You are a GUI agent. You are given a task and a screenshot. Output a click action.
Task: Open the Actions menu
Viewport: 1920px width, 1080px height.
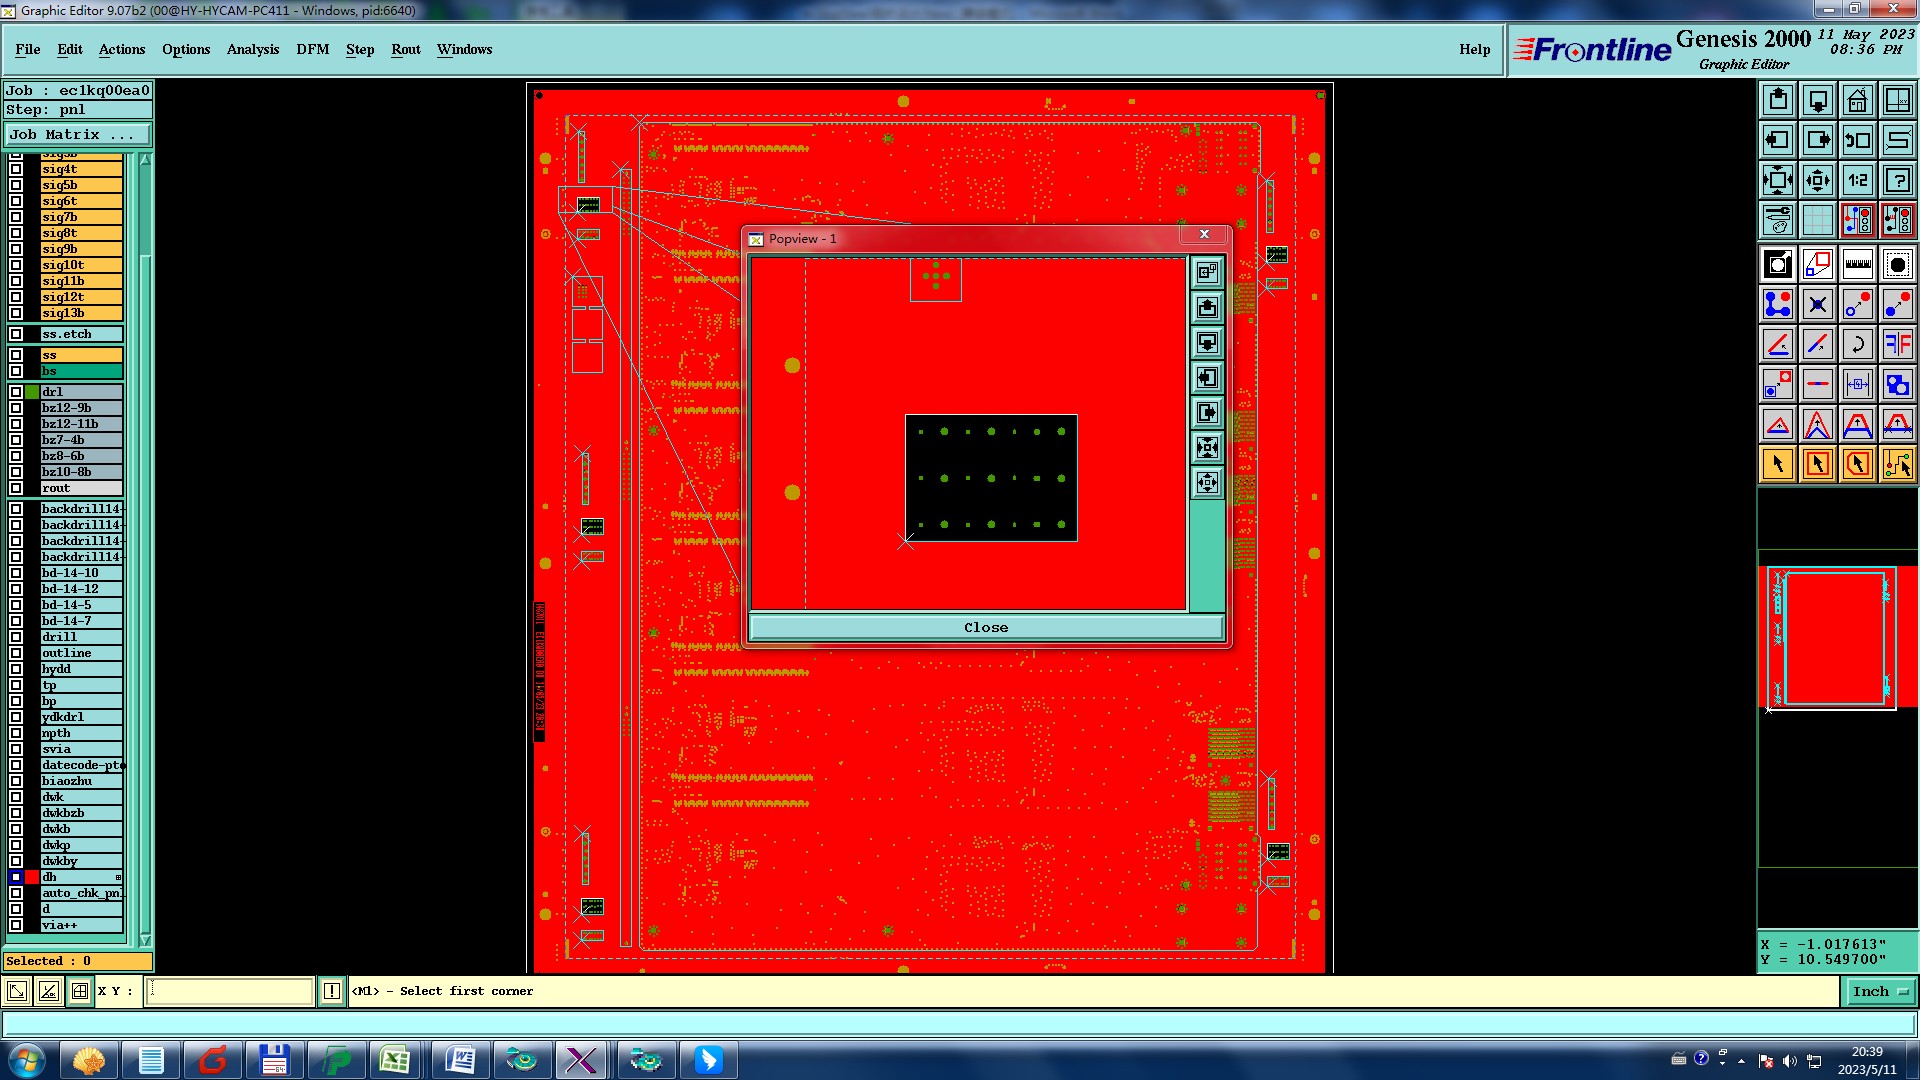click(122, 49)
